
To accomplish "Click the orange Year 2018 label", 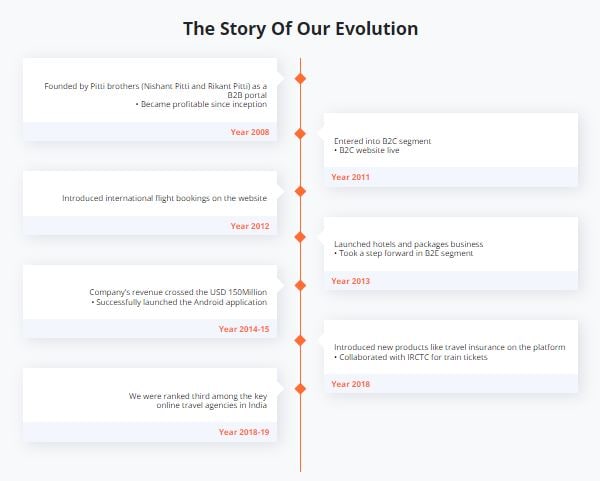I will pyautogui.click(x=350, y=384).
